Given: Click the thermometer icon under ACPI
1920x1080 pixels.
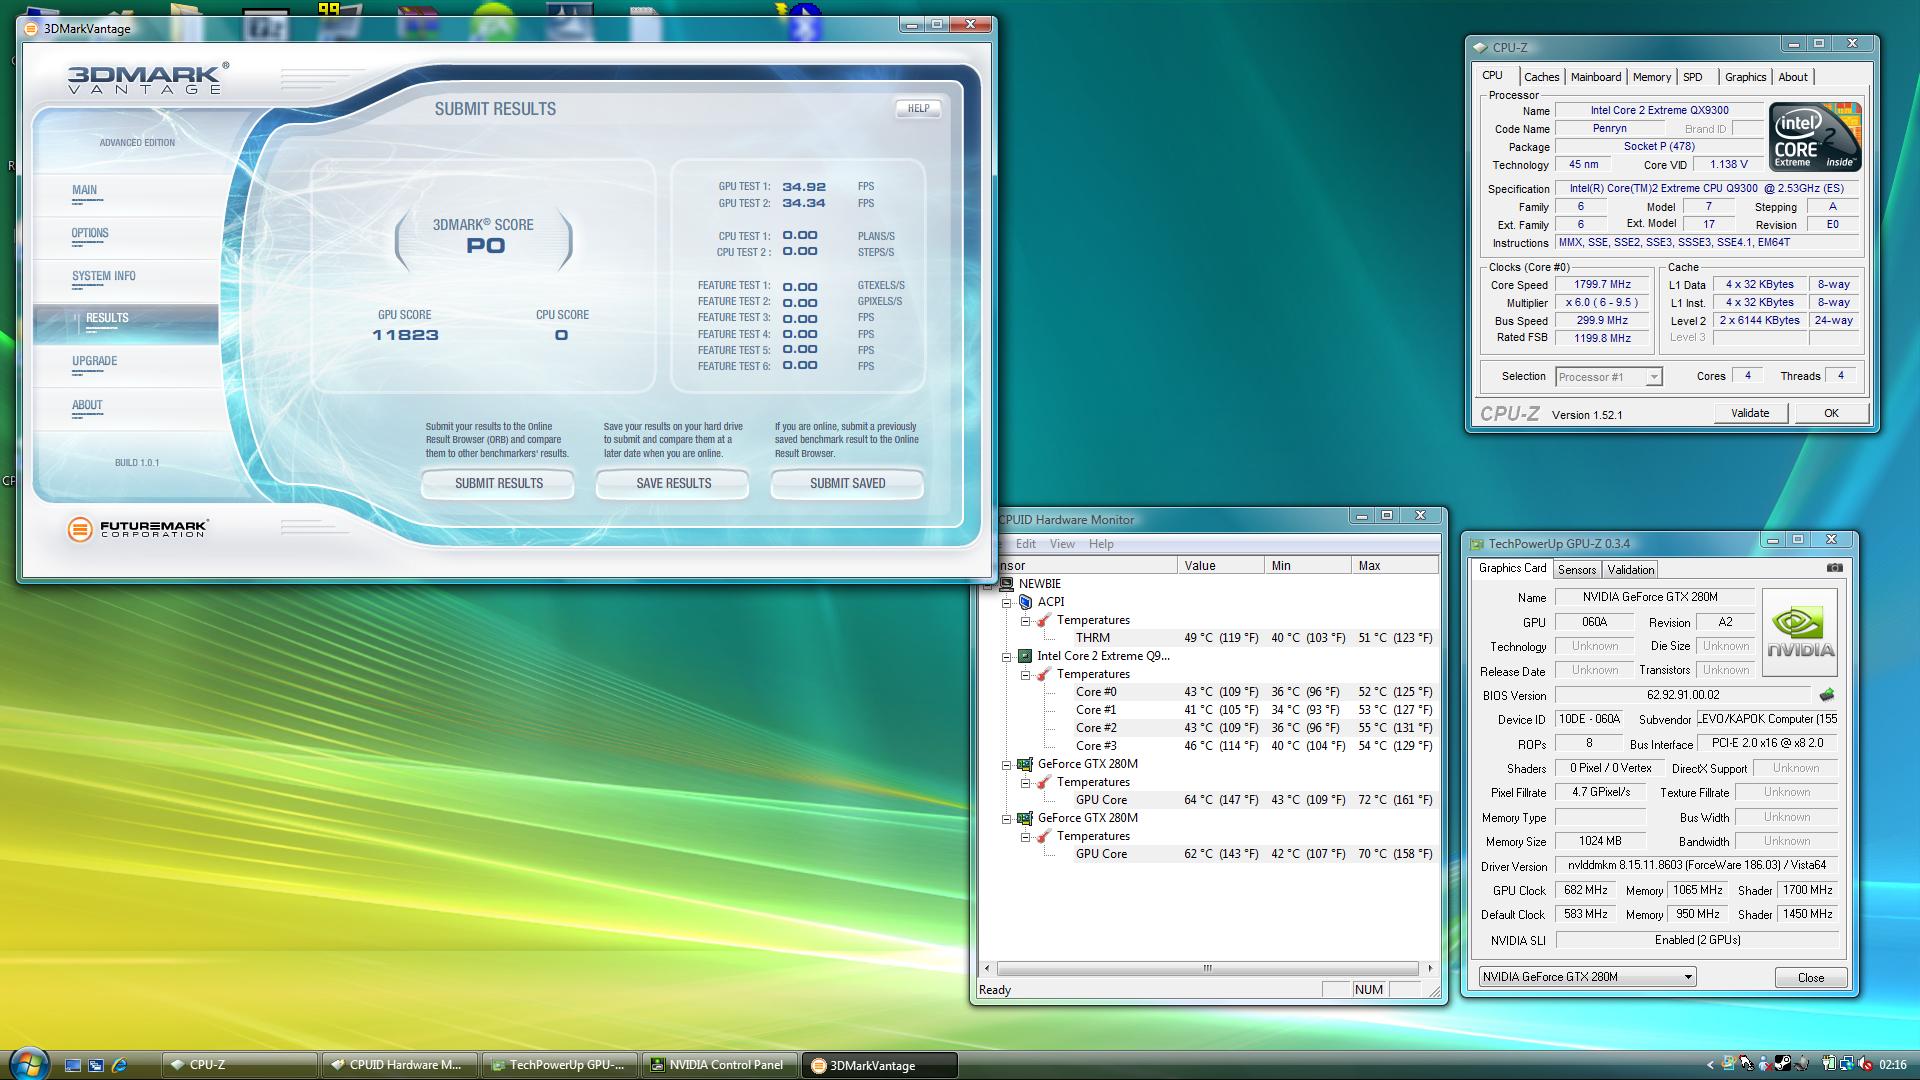Looking at the screenshot, I should pos(1044,620).
